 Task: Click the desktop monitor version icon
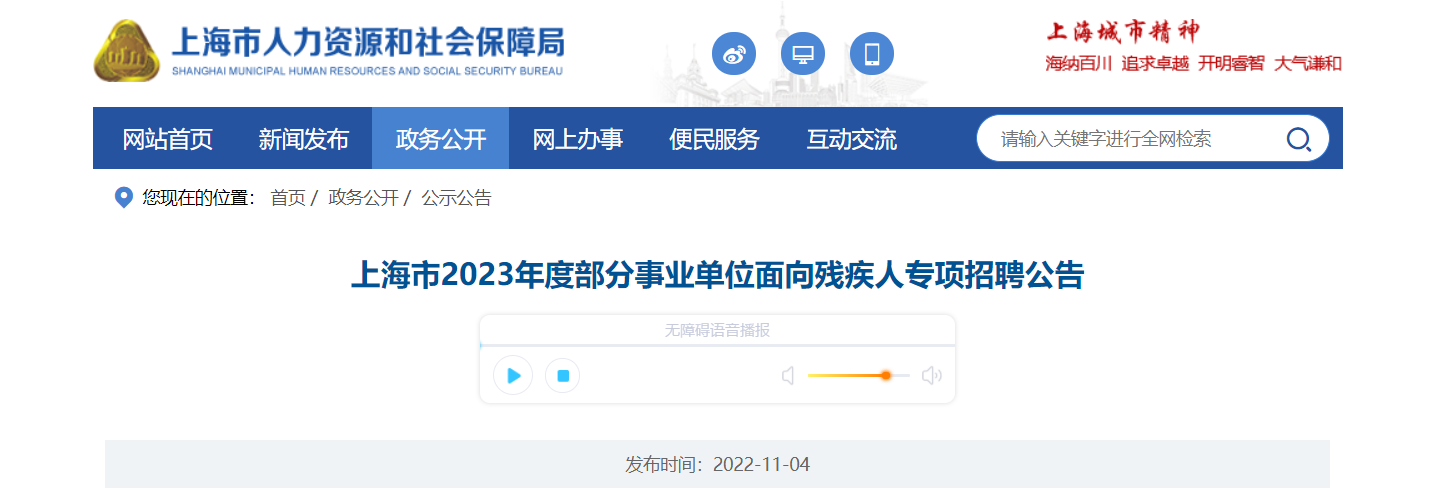803,54
